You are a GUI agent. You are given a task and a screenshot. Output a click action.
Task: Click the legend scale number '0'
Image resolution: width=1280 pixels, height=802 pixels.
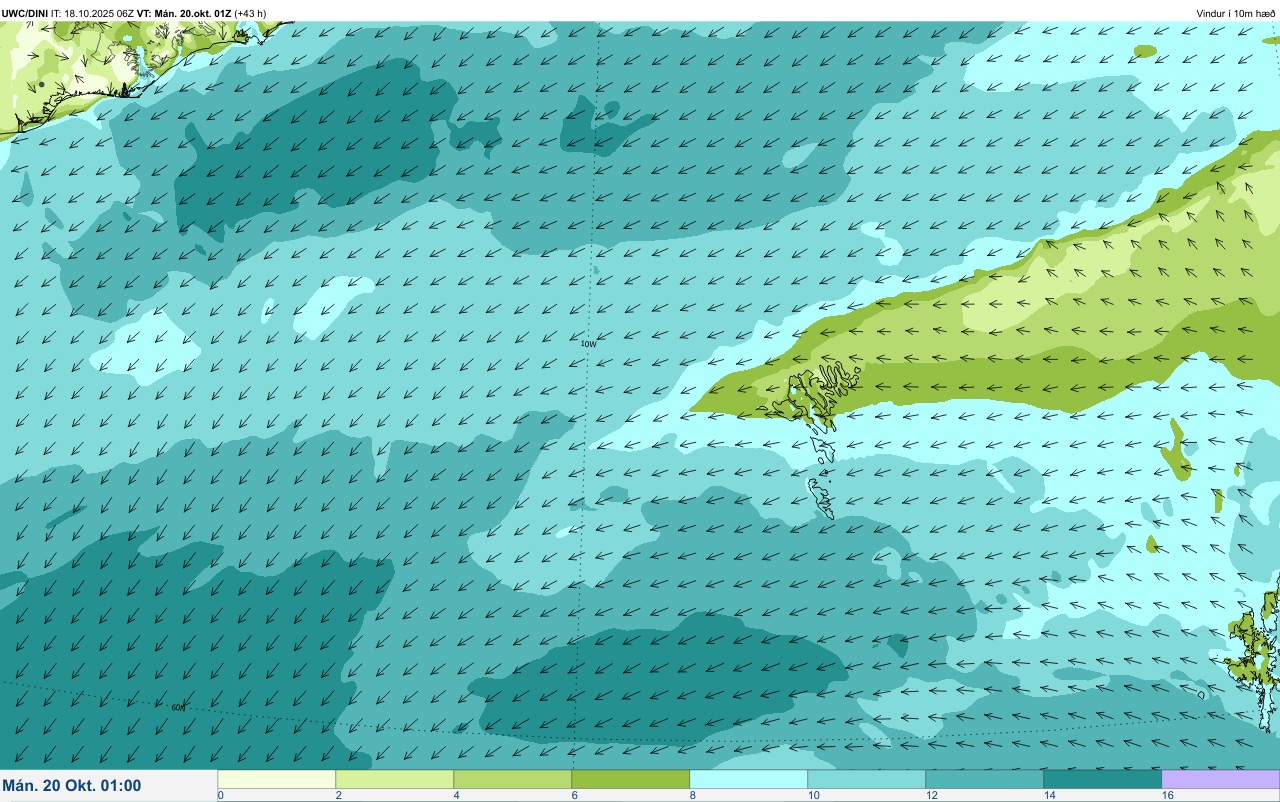[221, 795]
